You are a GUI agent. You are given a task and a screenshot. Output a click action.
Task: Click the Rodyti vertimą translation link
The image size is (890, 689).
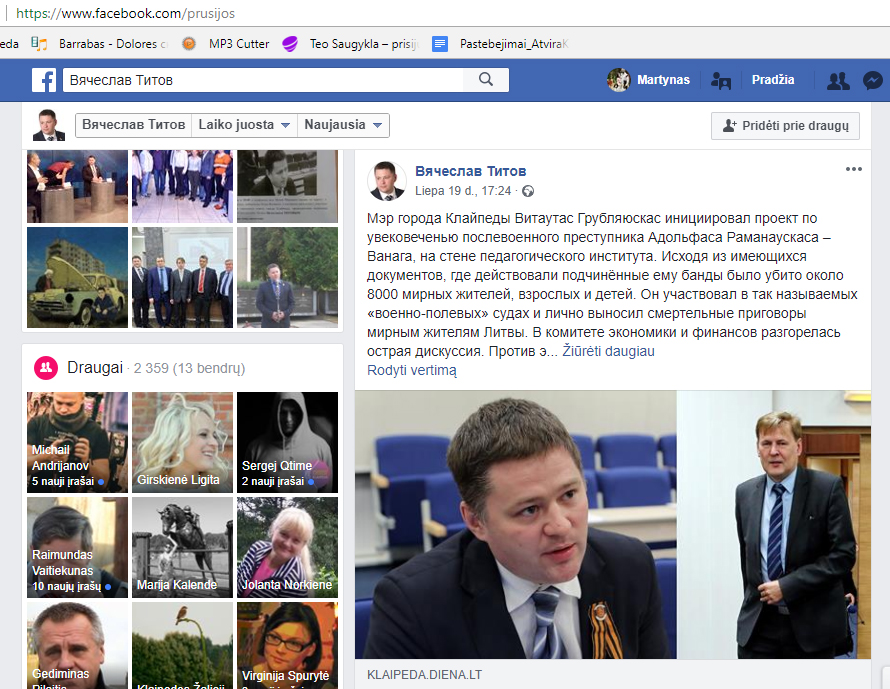pyautogui.click(x=412, y=370)
